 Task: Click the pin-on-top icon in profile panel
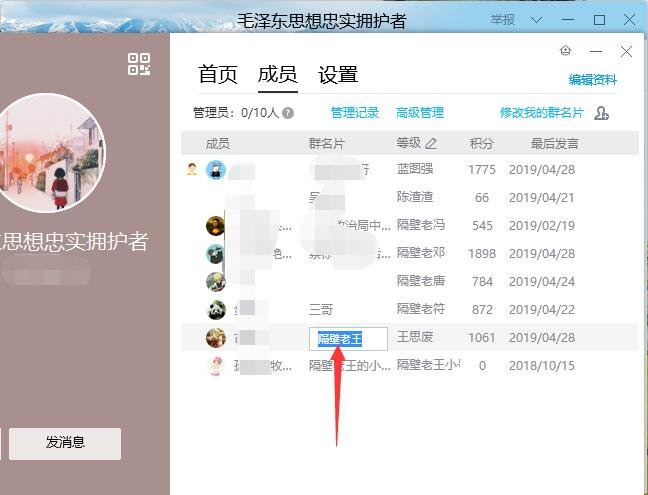click(x=565, y=51)
